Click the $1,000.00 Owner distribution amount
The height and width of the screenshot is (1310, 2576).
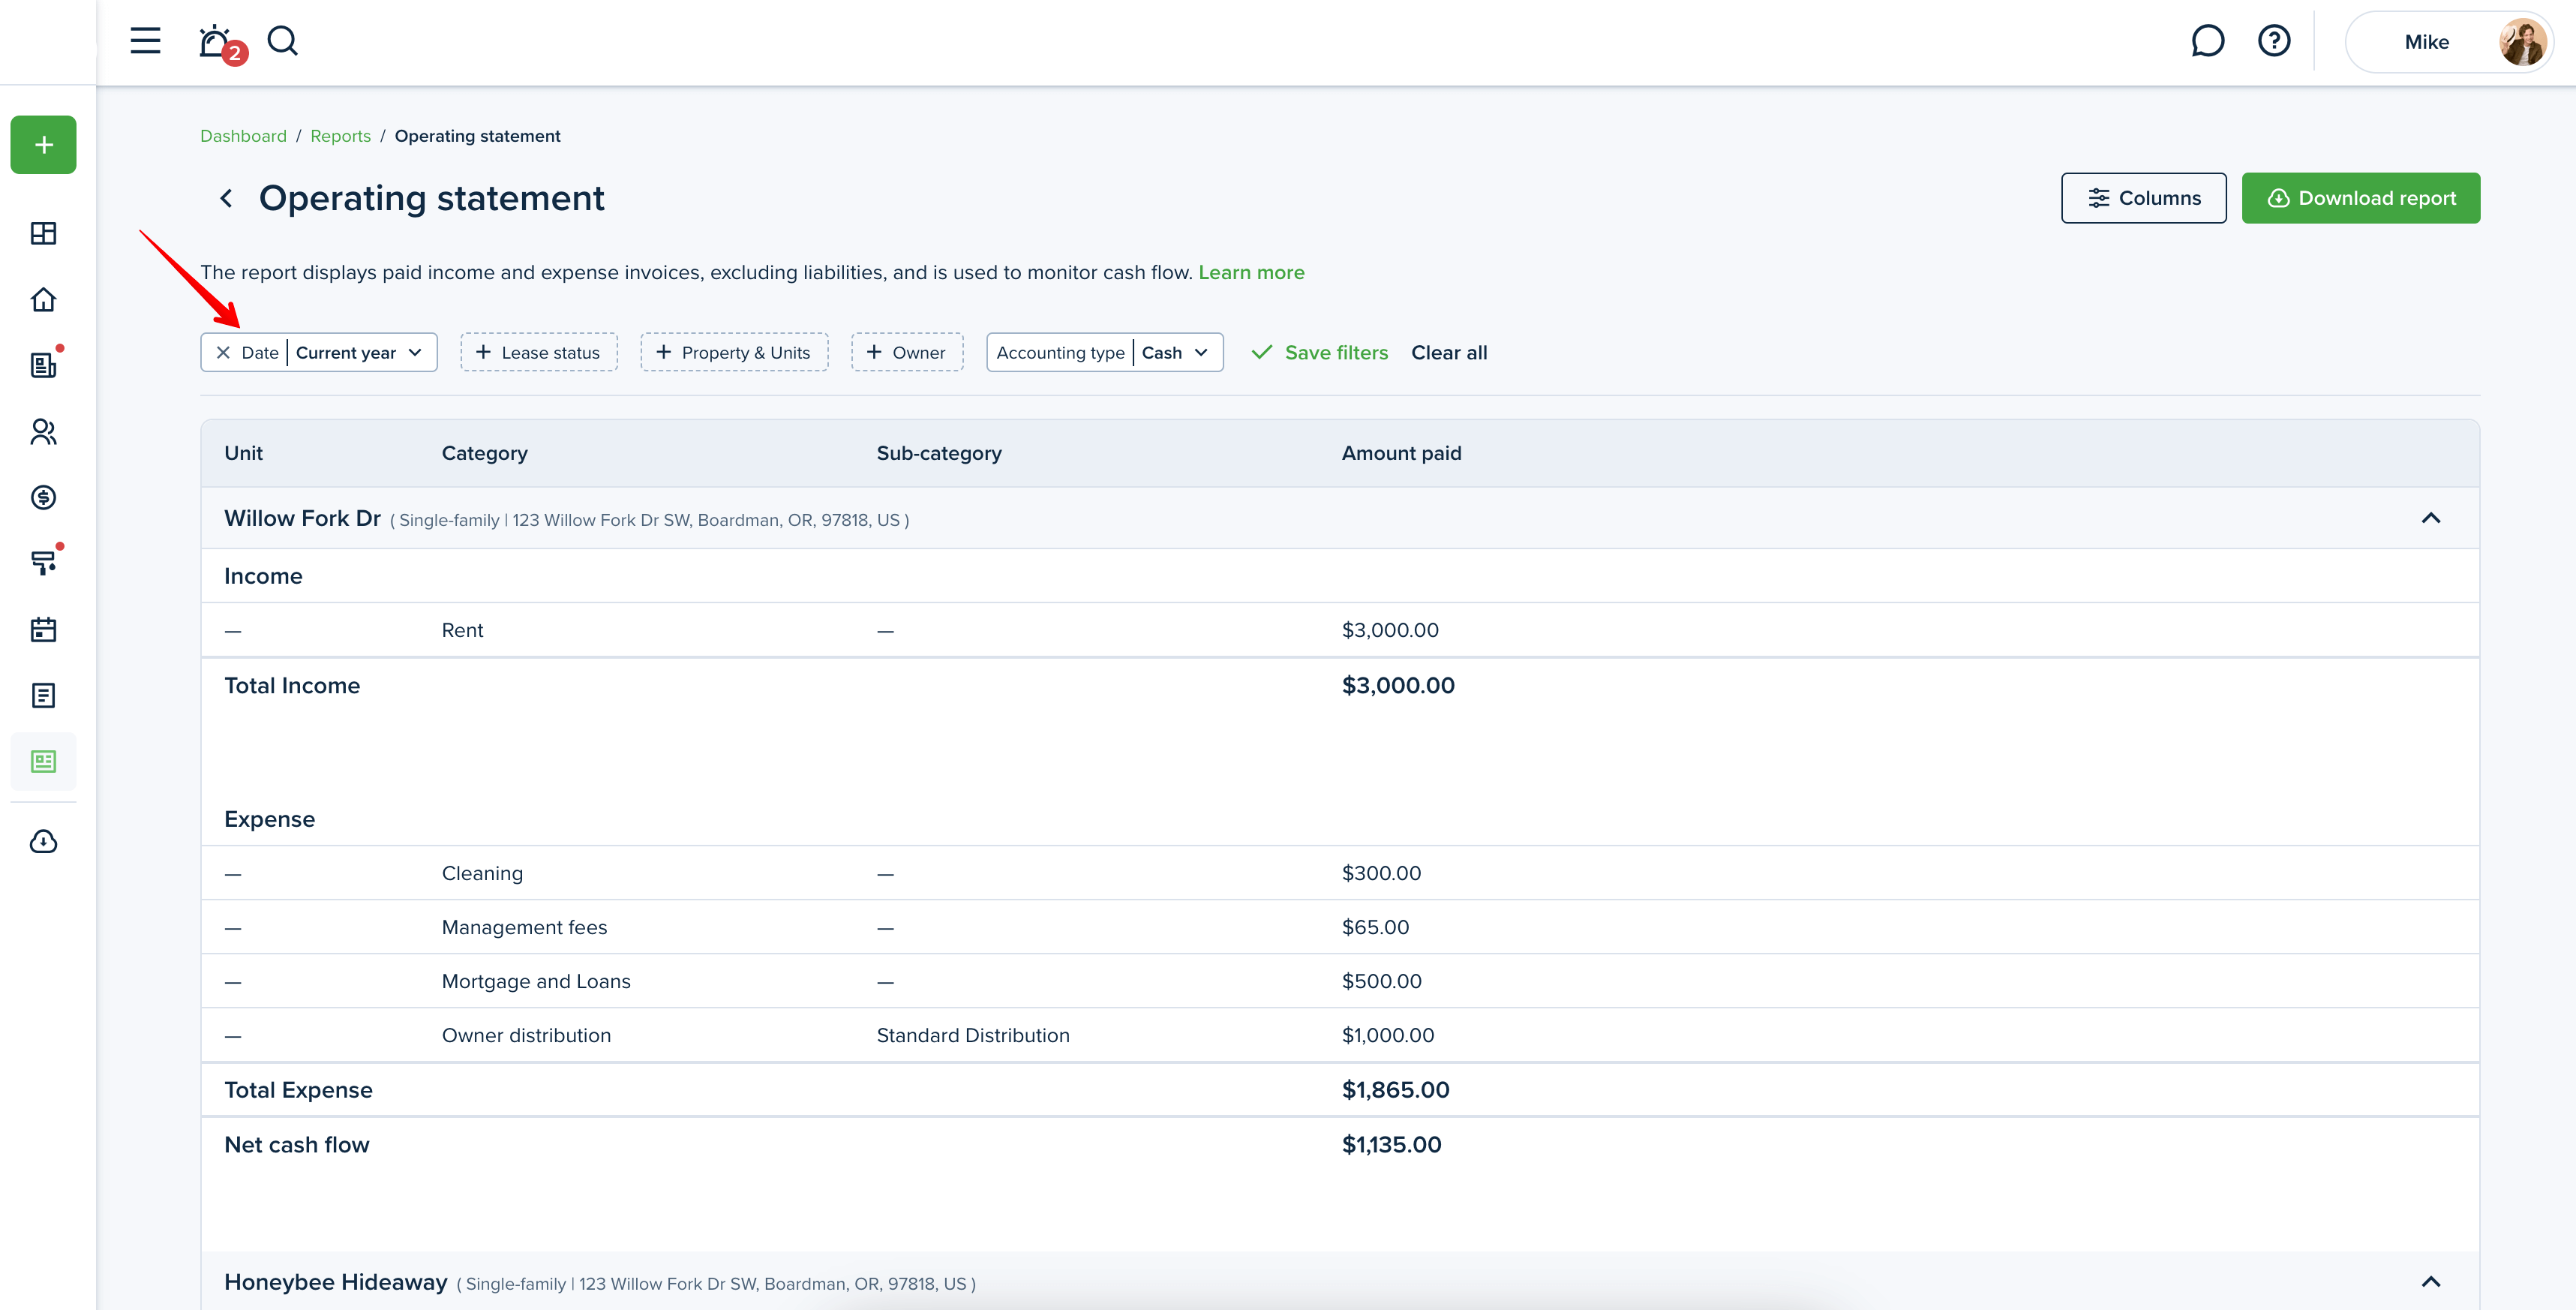(1388, 1035)
